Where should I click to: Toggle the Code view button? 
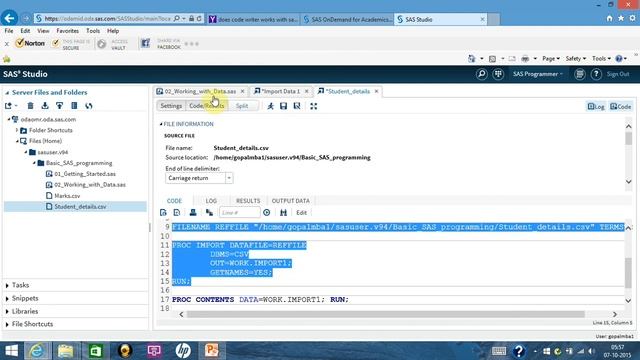[x=620, y=107]
